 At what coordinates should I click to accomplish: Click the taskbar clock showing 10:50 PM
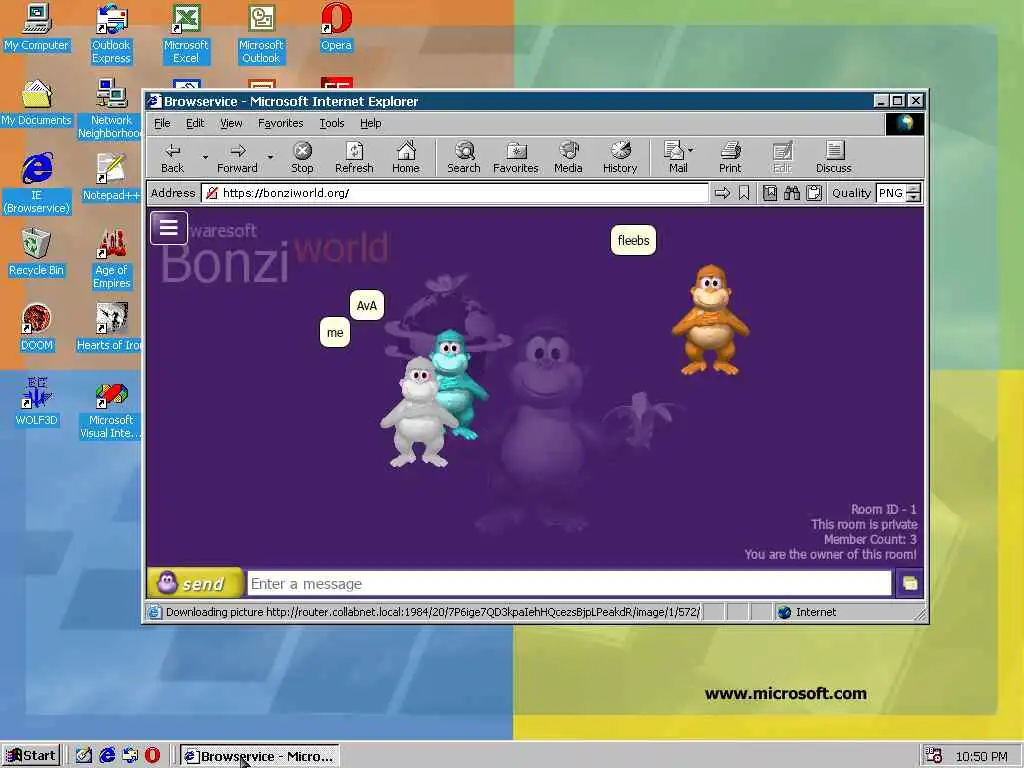point(981,756)
